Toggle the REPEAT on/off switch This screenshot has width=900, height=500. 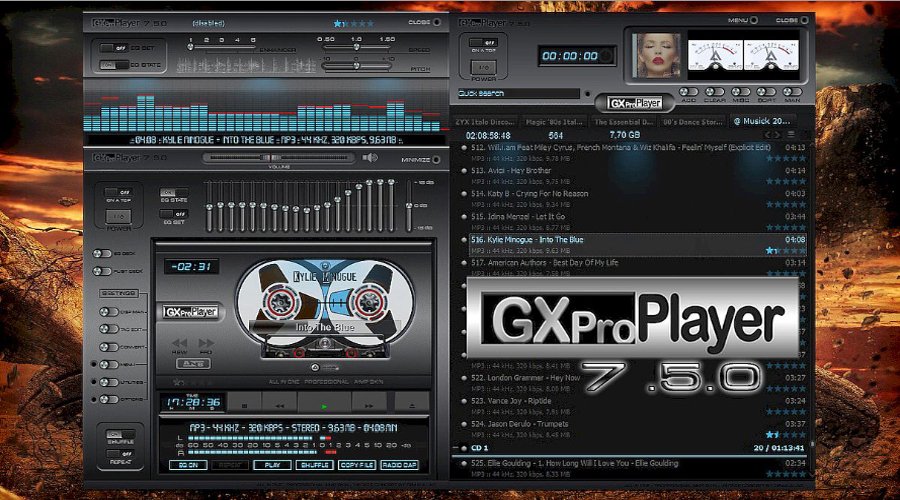tap(120, 454)
